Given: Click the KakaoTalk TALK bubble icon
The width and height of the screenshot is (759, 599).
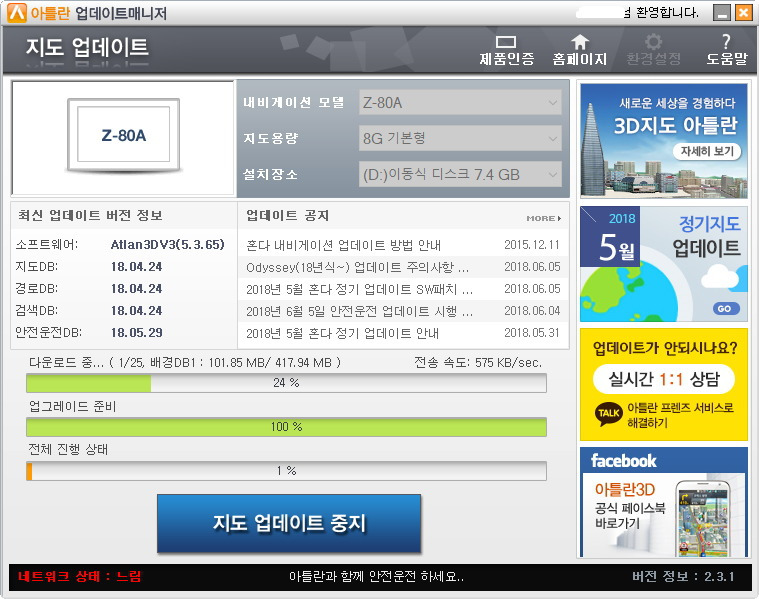Looking at the screenshot, I should [x=608, y=414].
